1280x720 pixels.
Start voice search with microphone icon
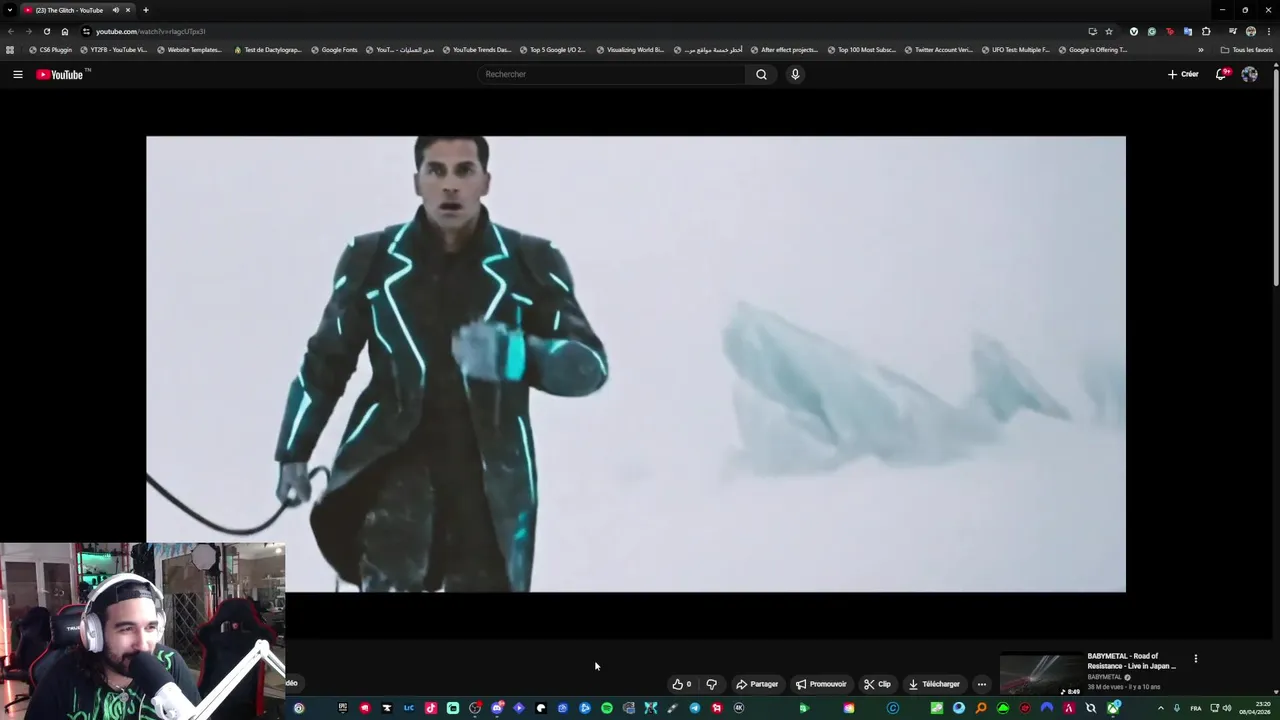[795, 74]
